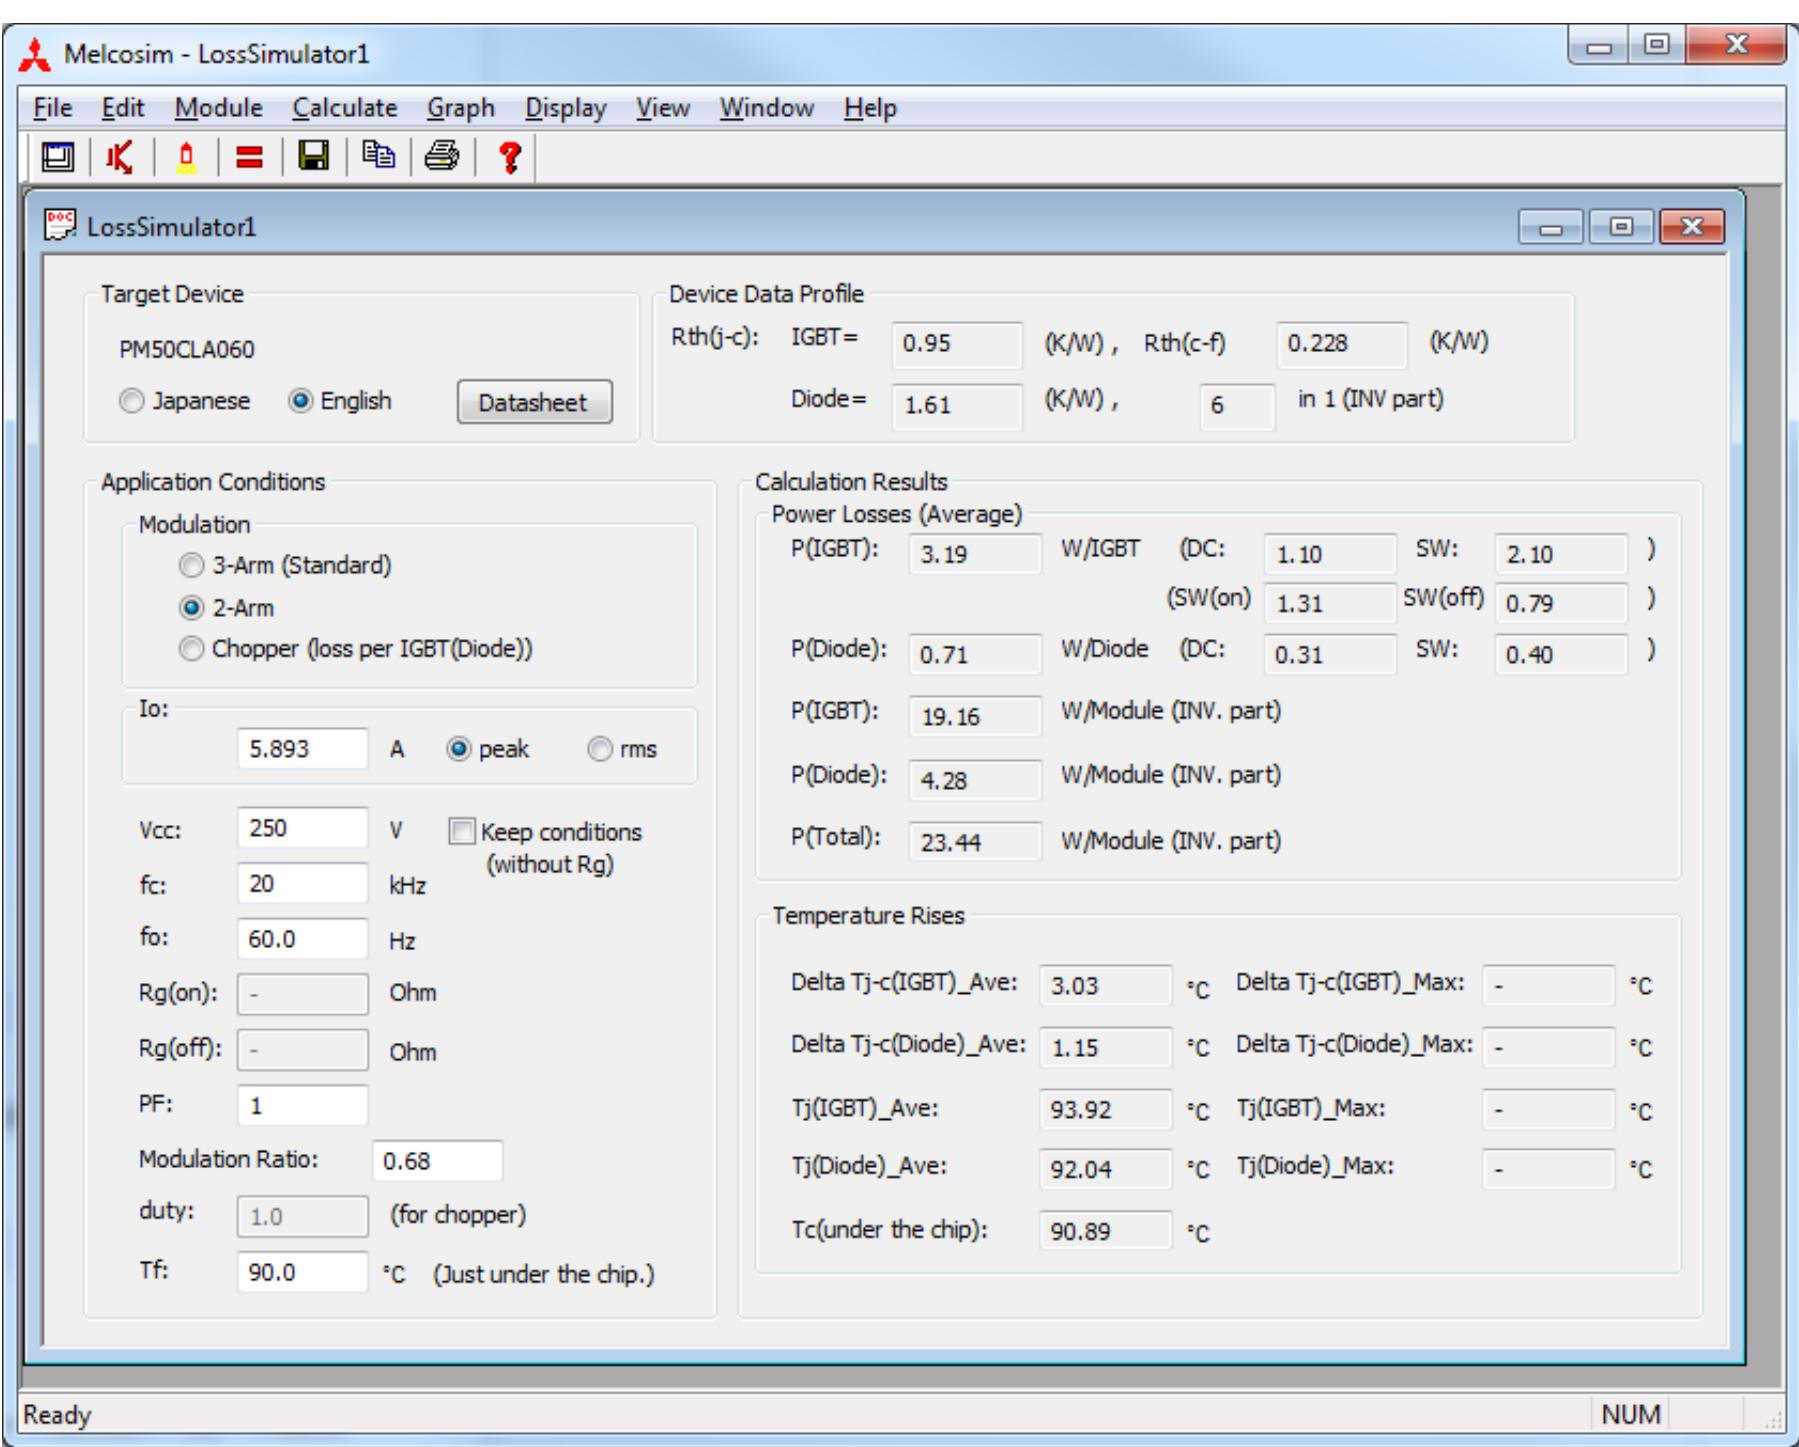
Task: Enable Keep conditions (without Rg) checkbox
Action: (461, 832)
